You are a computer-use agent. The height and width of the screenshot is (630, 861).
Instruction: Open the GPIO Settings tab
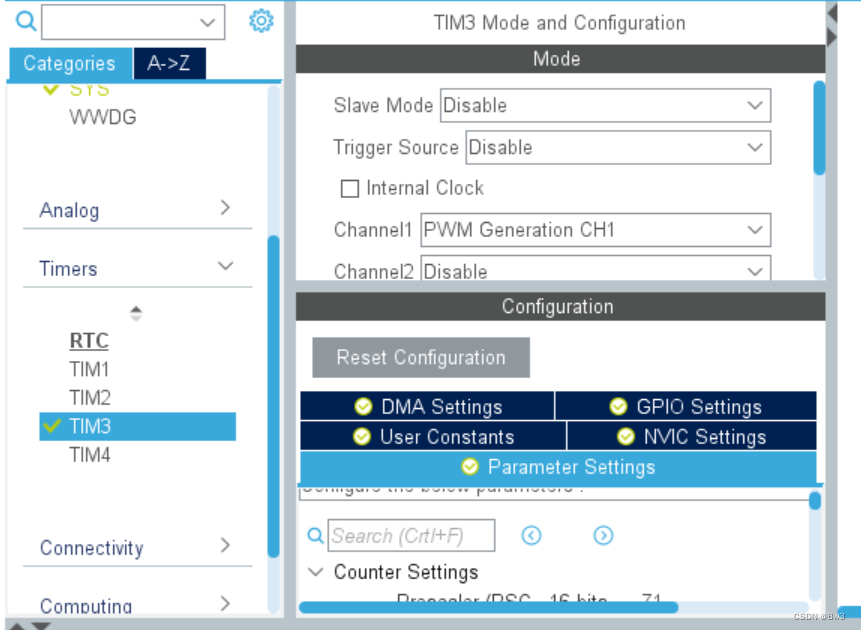tap(690, 406)
